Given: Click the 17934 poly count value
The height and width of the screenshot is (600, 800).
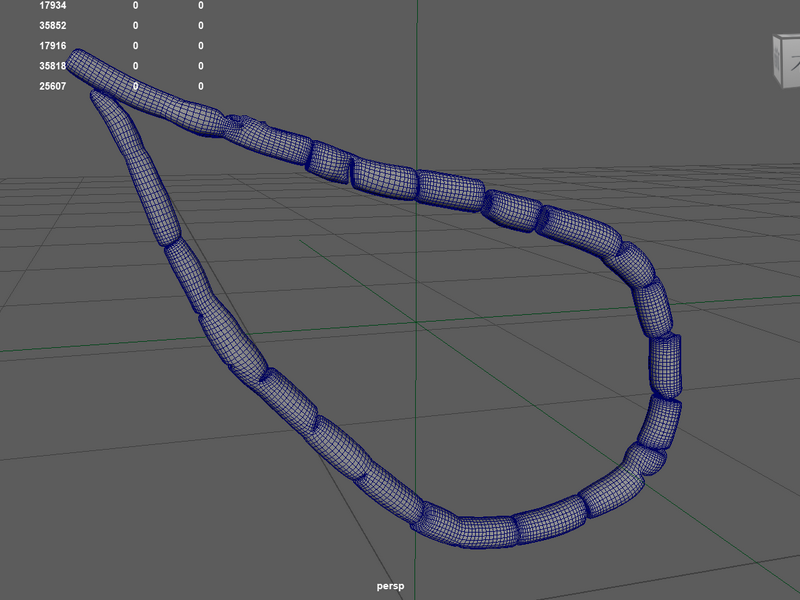Looking at the screenshot, I should pyautogui.click(x=53, y=6).
